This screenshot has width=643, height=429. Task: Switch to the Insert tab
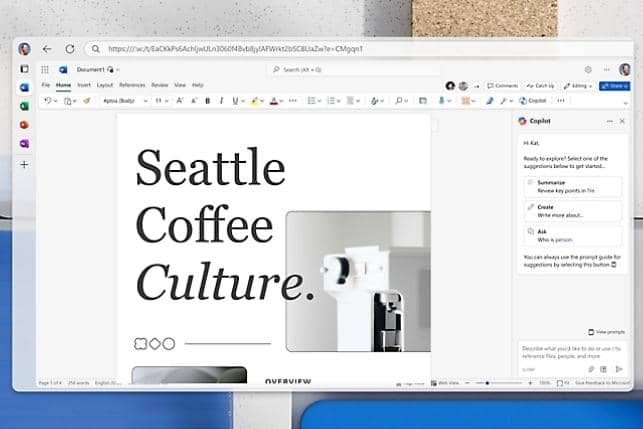point(84,85)
